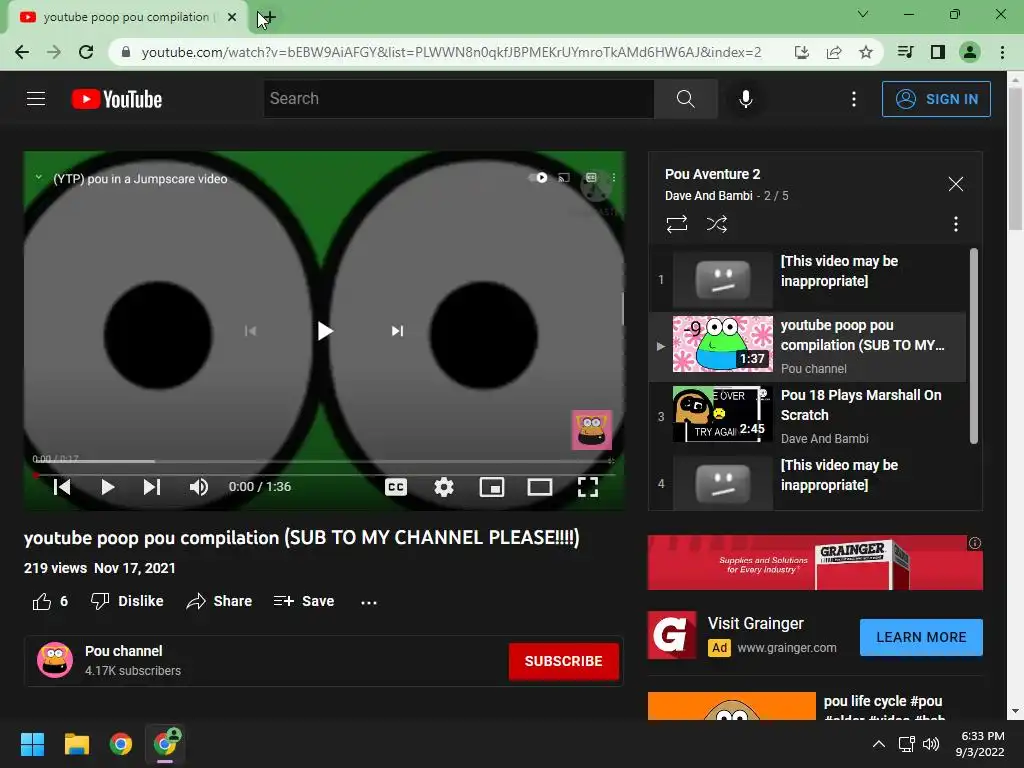Start voice search with microphone icon
This screenshot has width=1024, height=768.
click(x=745, y=99)
